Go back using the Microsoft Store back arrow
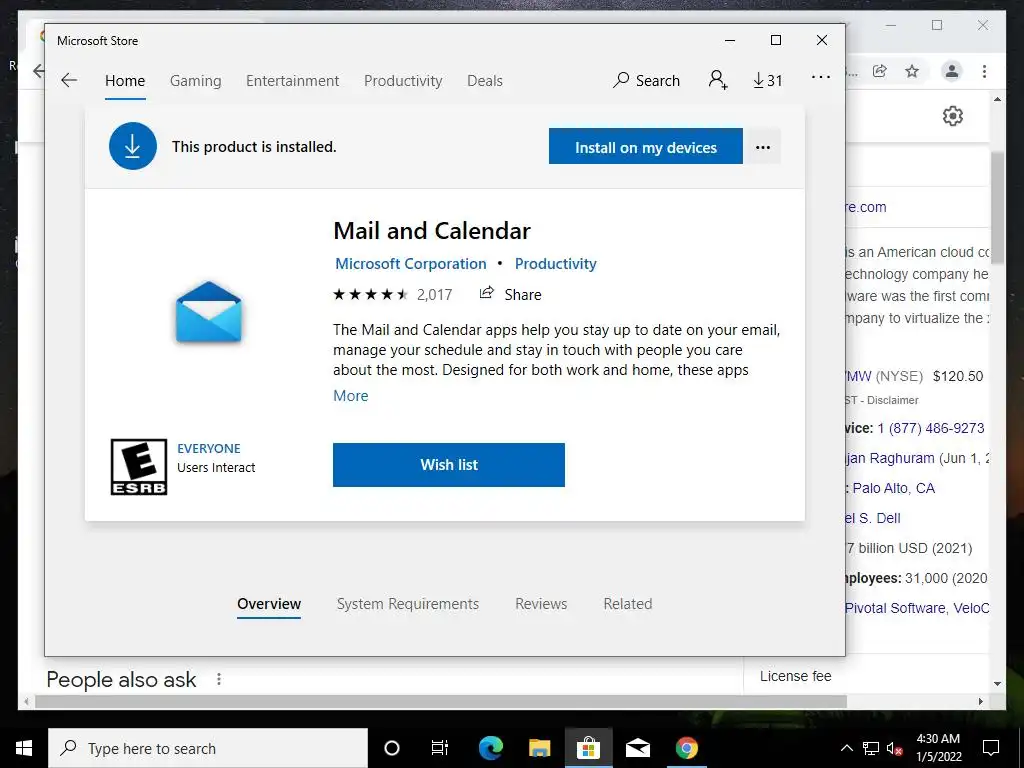 (69, 80)
